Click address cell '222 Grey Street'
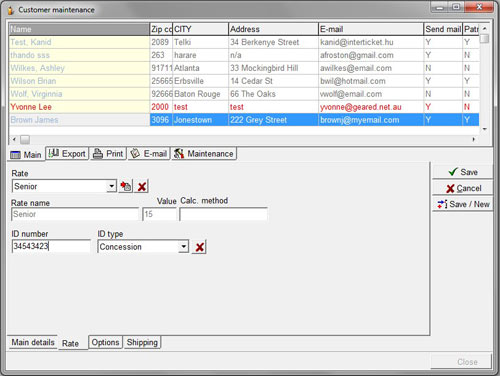The width and height of the screenshot is (500, 376). pyautogui.click(x=273, y=120)
